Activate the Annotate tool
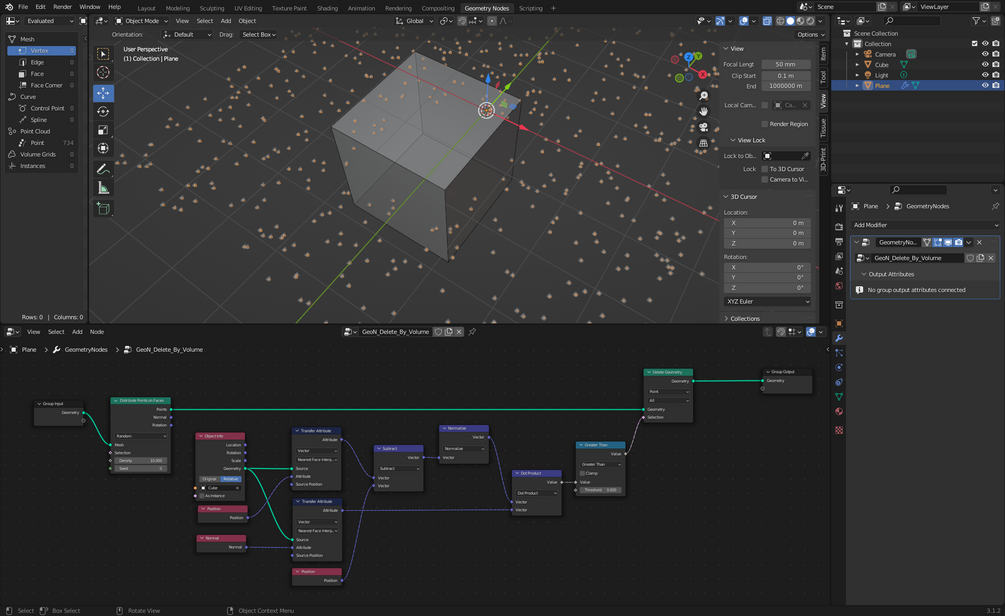This screenshot has height=616, width=1005. pos(103,169)
